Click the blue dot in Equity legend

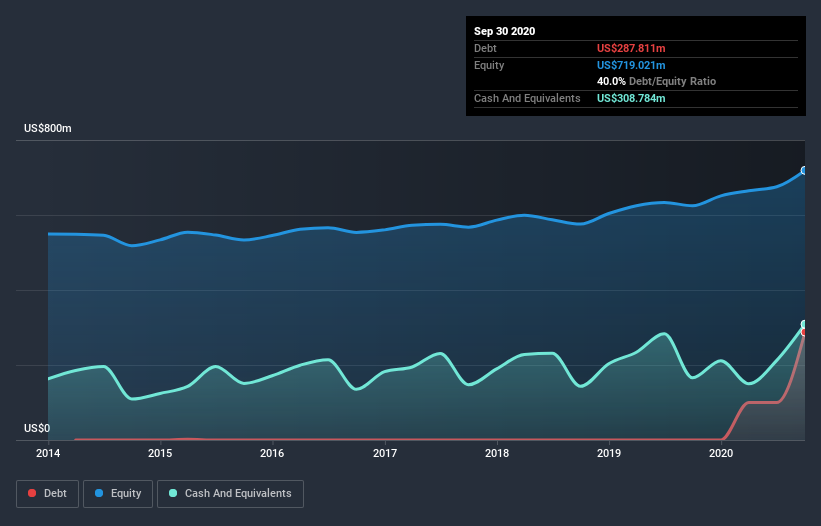(x=99, y=493)
